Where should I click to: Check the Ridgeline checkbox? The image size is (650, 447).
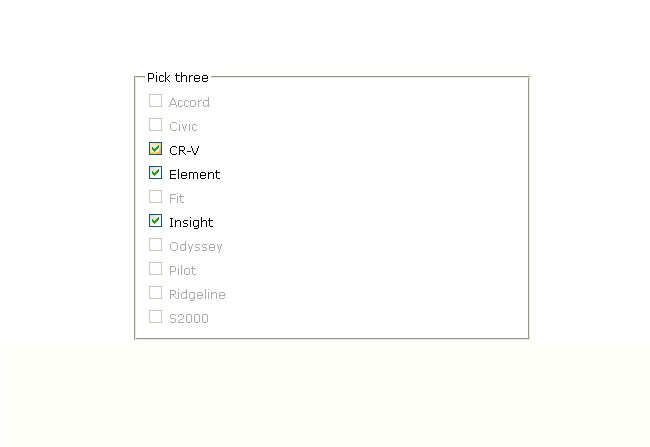[155, 293]
